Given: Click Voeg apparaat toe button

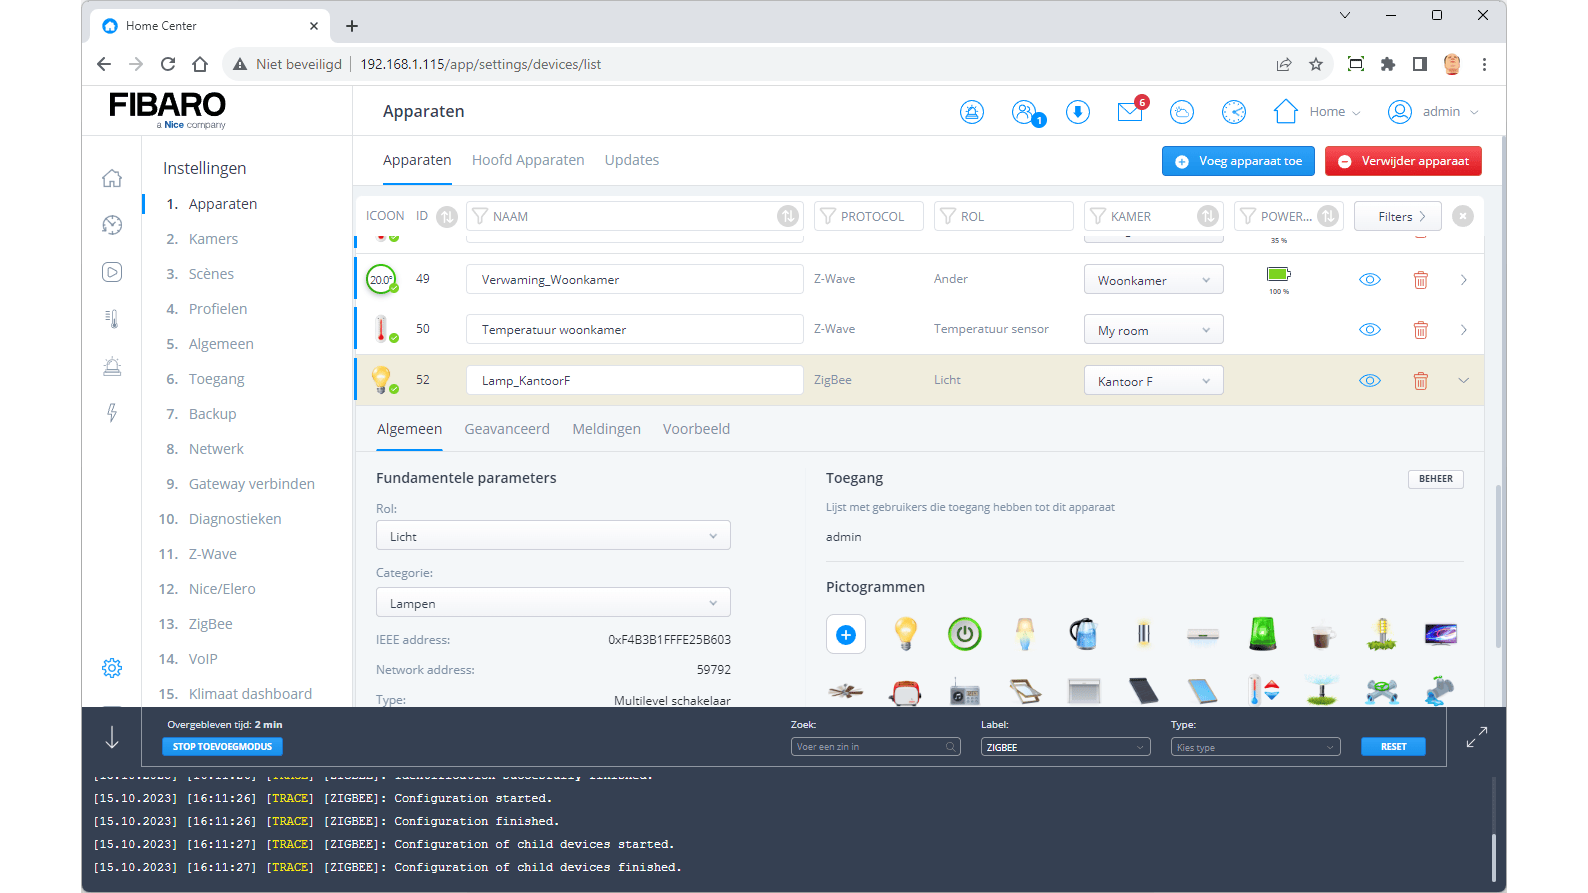Looking at the screenshot, I should pyautogui.click(x=1238, y=161).
